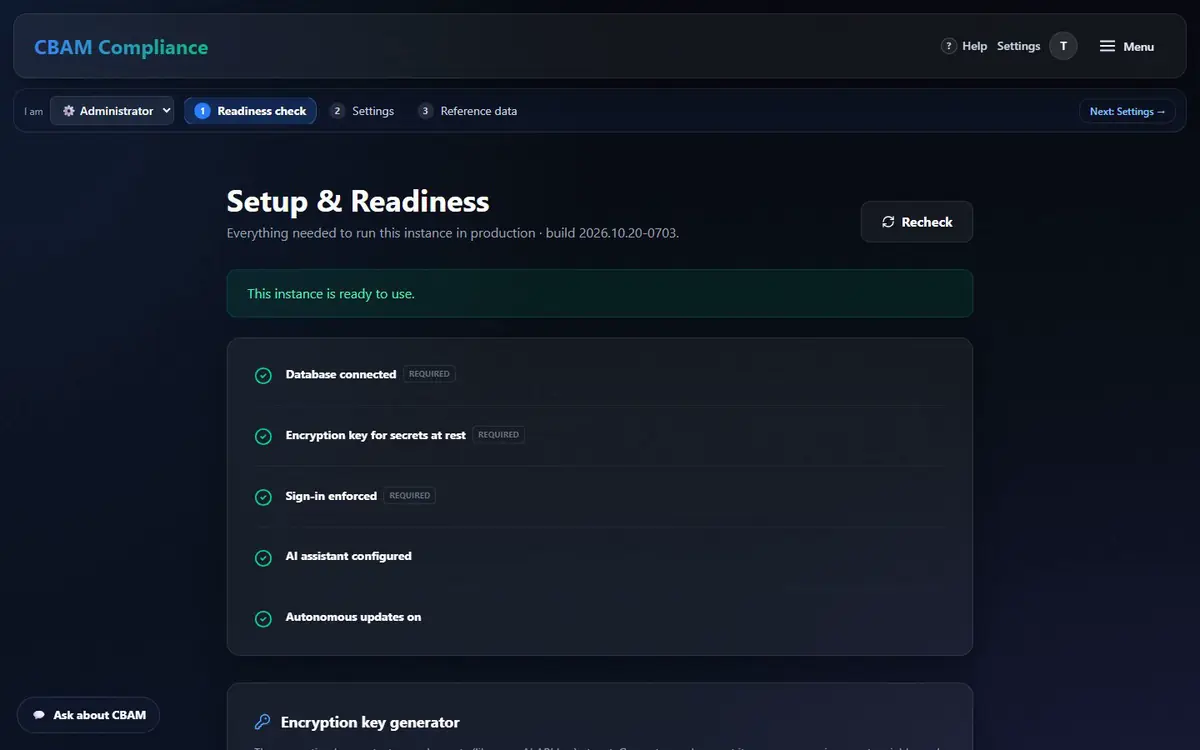
Task: Click the Recheck button
Action: (x=917, y=222)
